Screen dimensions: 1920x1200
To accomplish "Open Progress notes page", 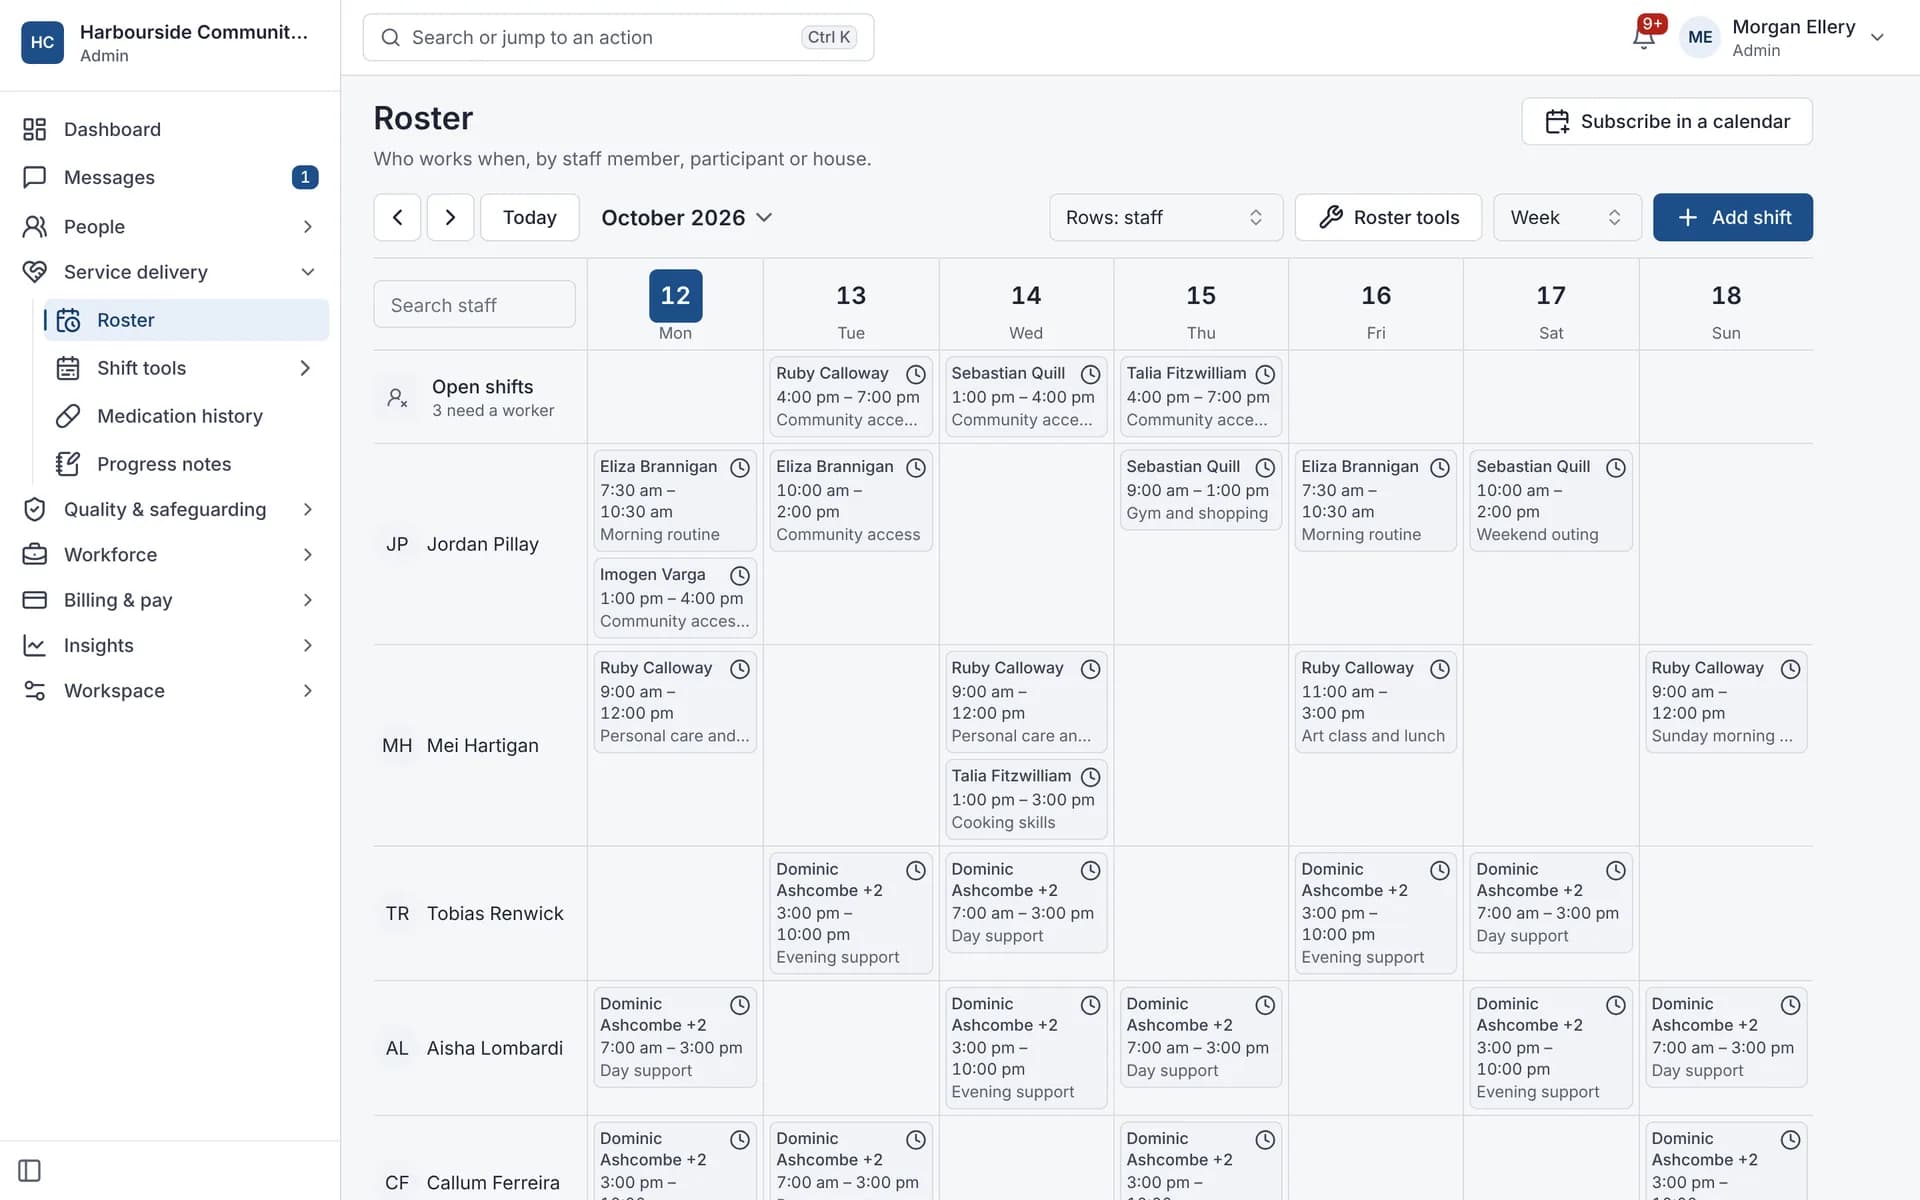I will pos(186,464).
